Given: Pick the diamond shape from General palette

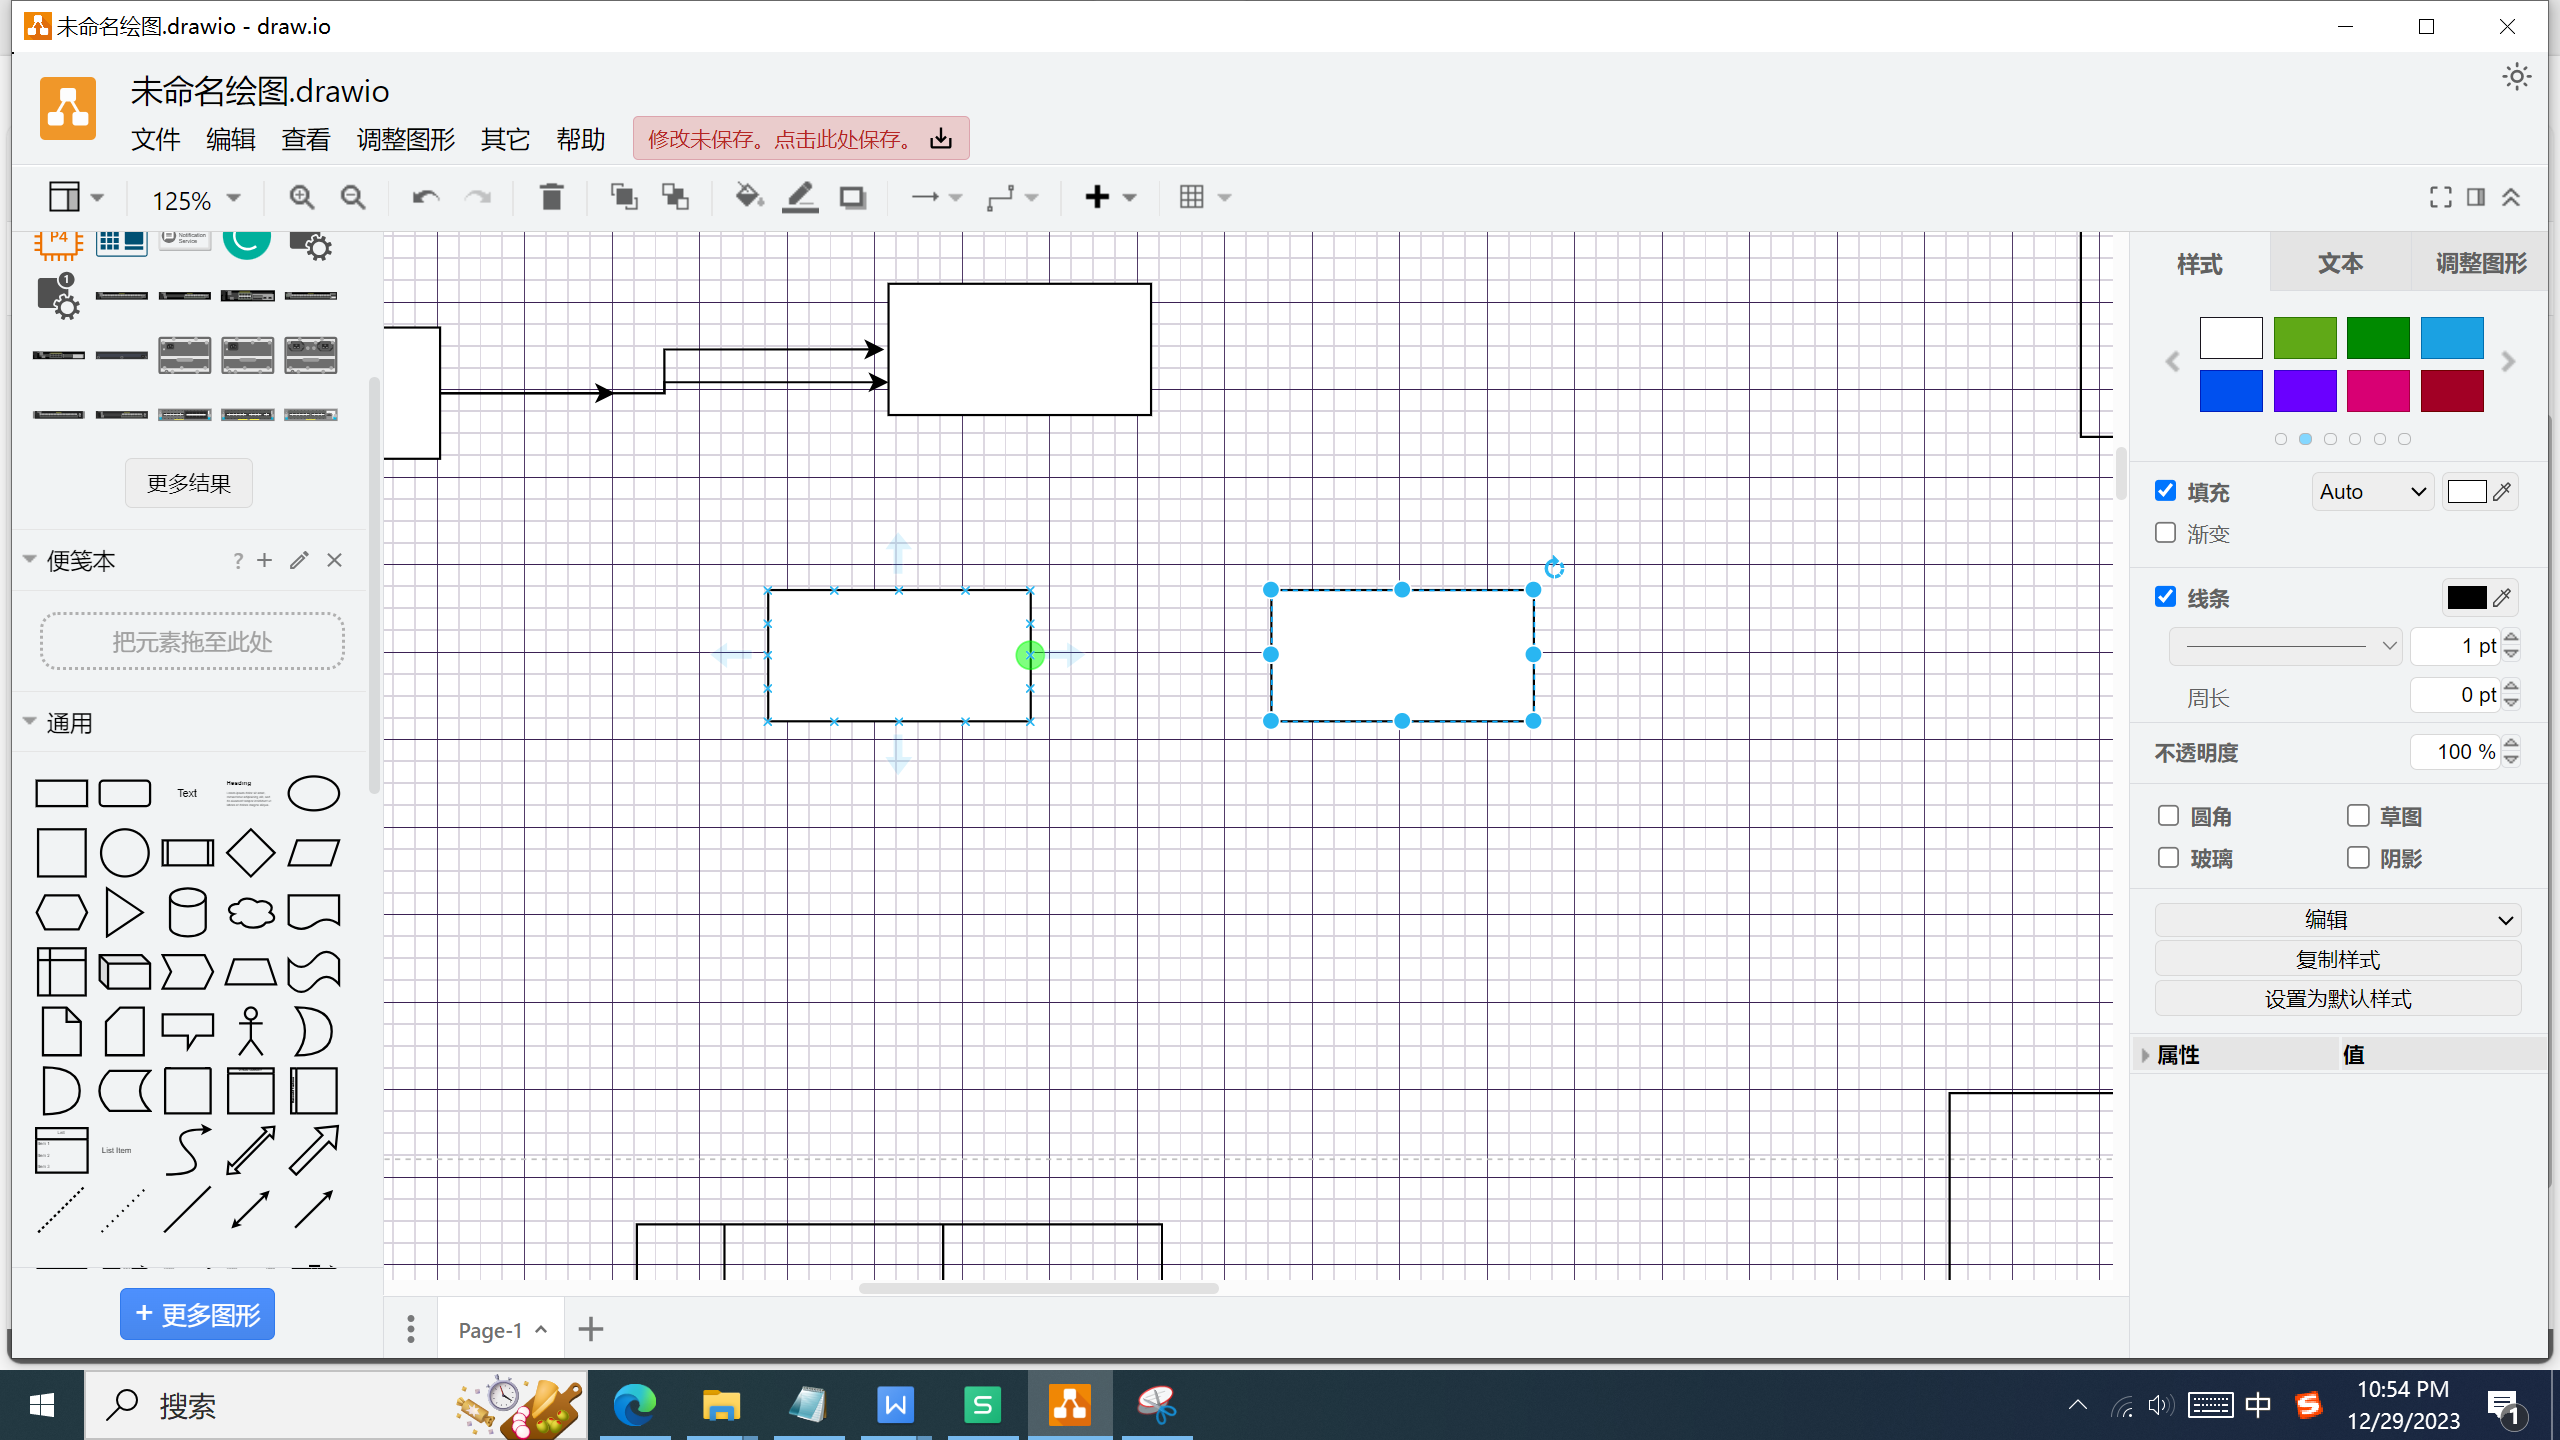Looking at the screenshot, I should 250,853.
